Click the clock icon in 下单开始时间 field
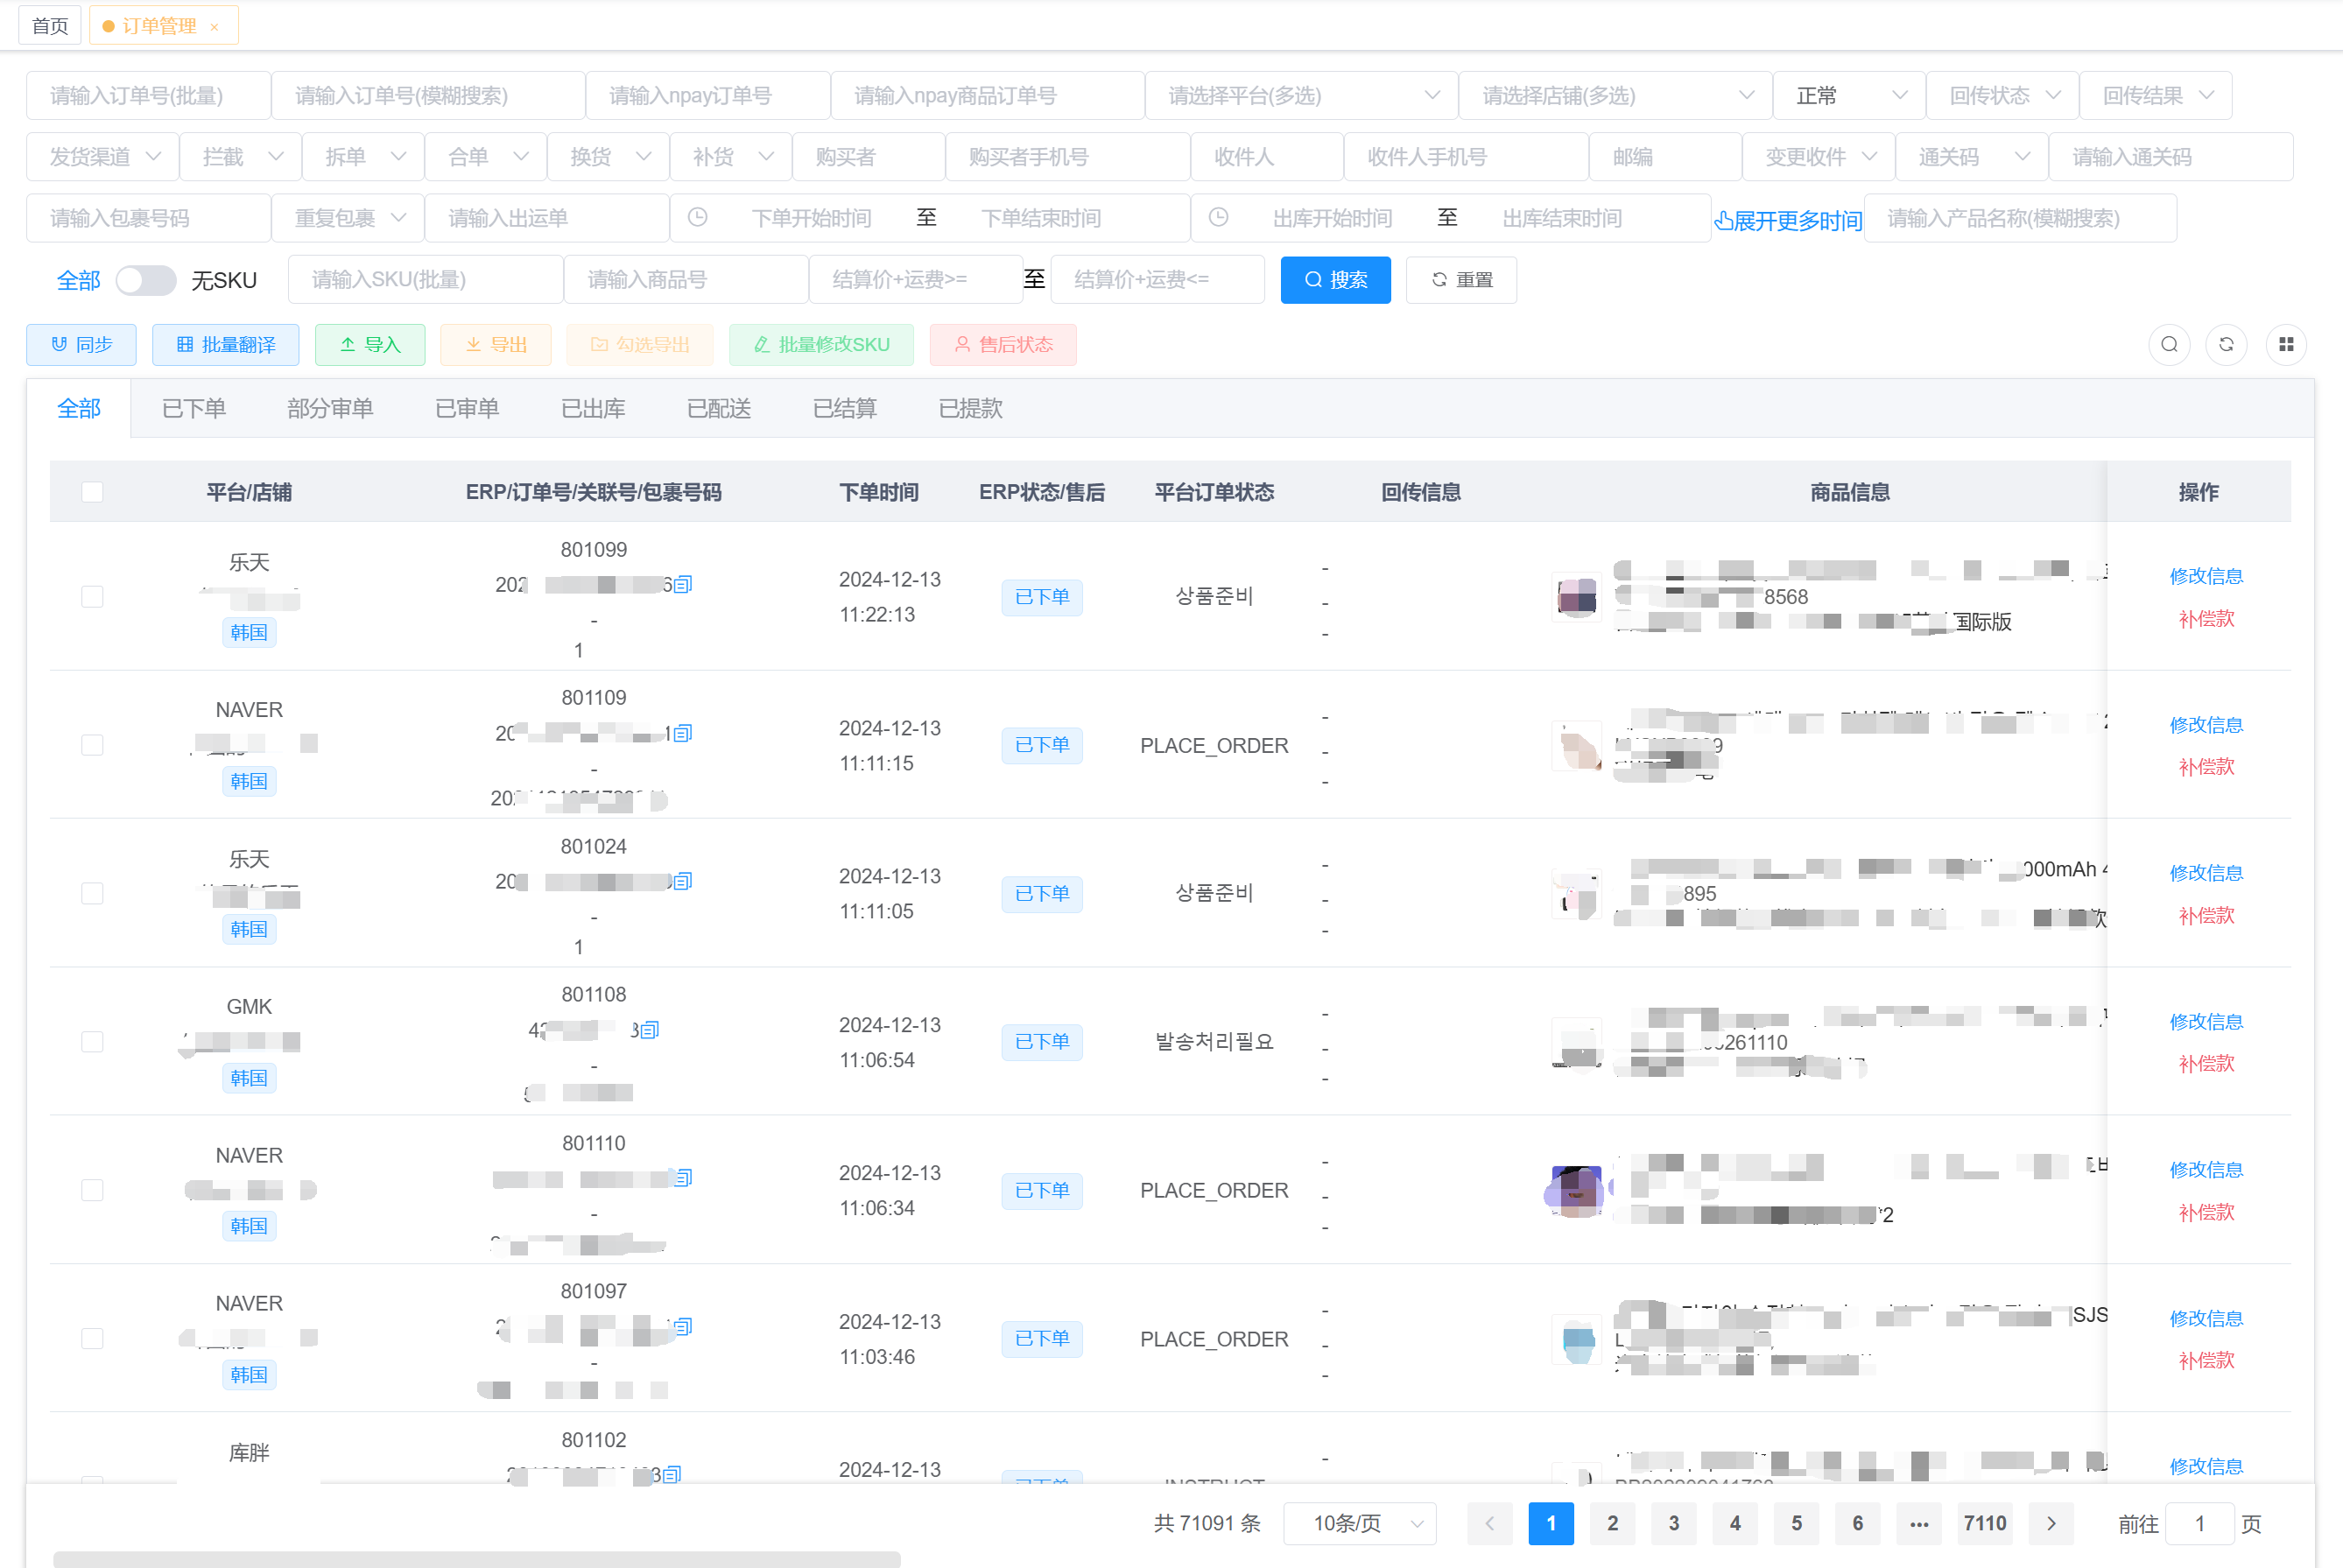The image size is (2343, 1568). pos(698,217)
